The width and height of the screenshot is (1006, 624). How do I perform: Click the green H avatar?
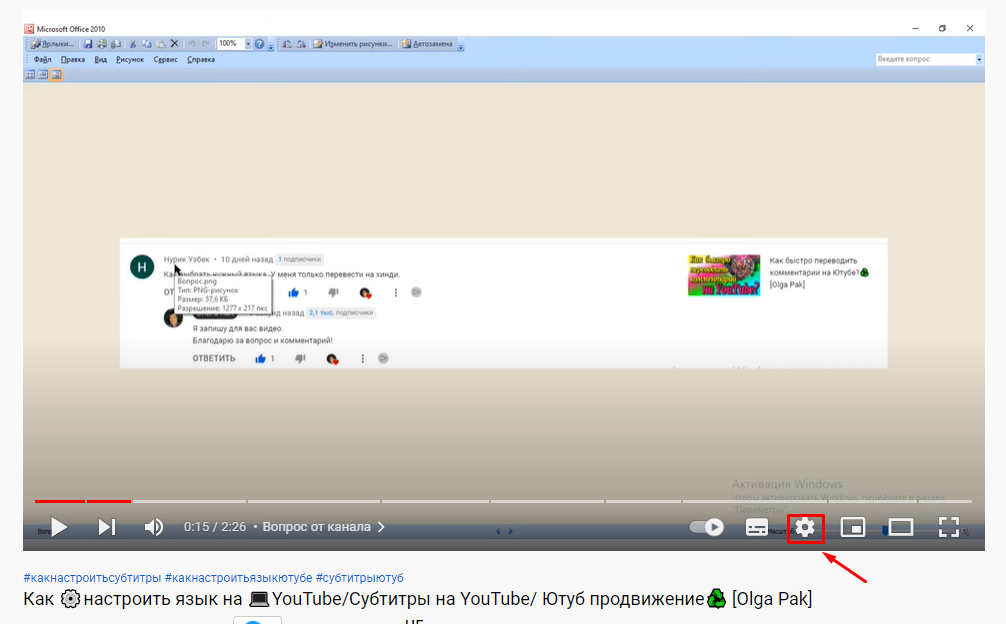[x=142, y=267]
